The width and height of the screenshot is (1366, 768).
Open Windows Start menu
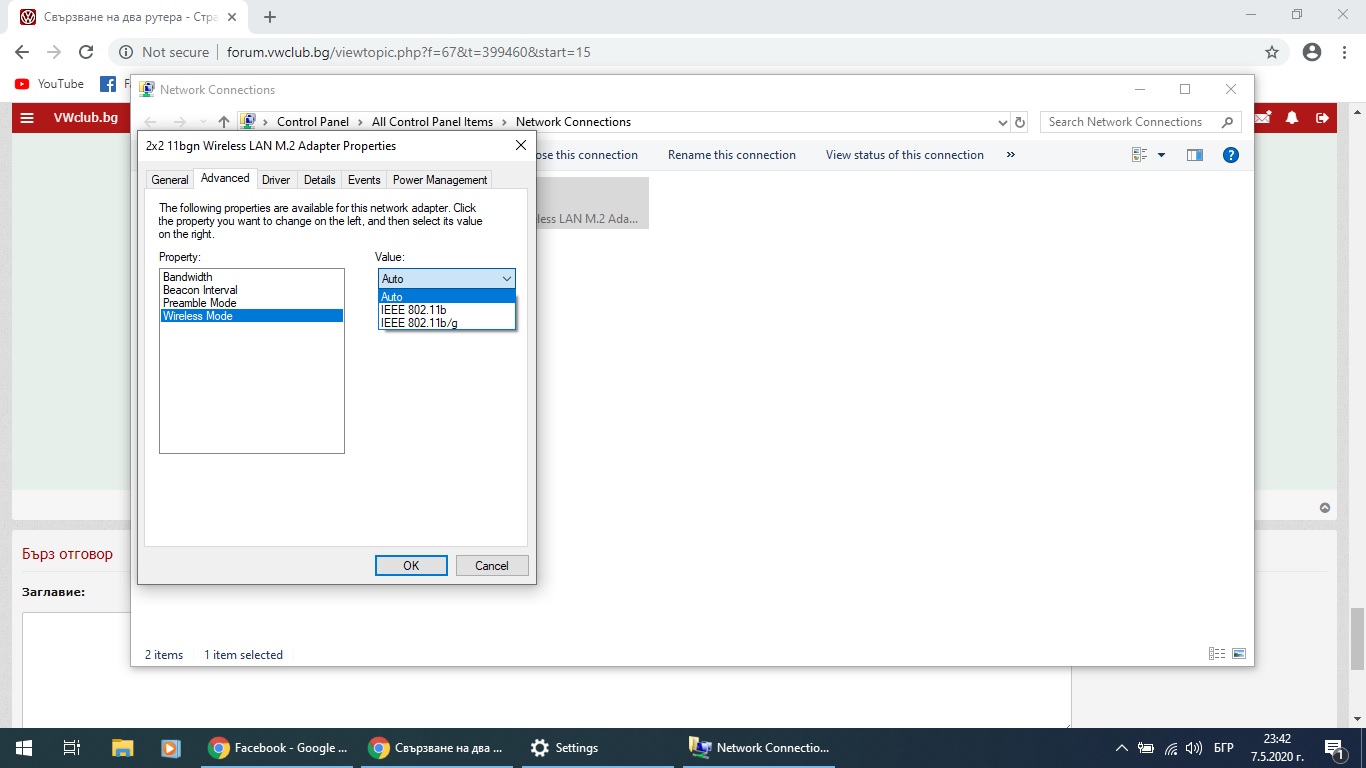(x=23, y=747)
